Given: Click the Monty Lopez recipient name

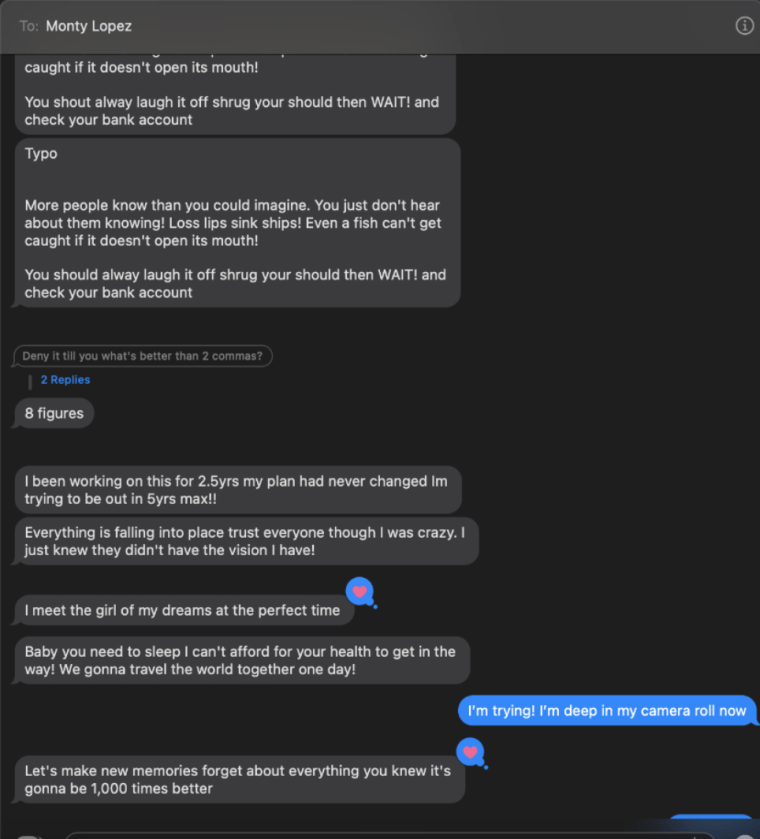Looking at the screenshot, I should pyautogui.click(x=89, y=26).
